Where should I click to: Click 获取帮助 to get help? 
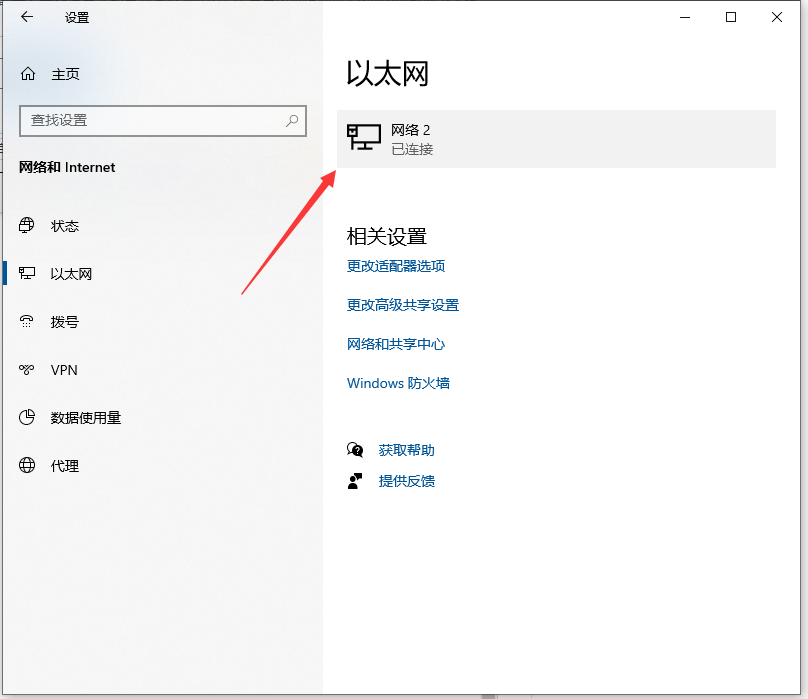coord(406,450)
